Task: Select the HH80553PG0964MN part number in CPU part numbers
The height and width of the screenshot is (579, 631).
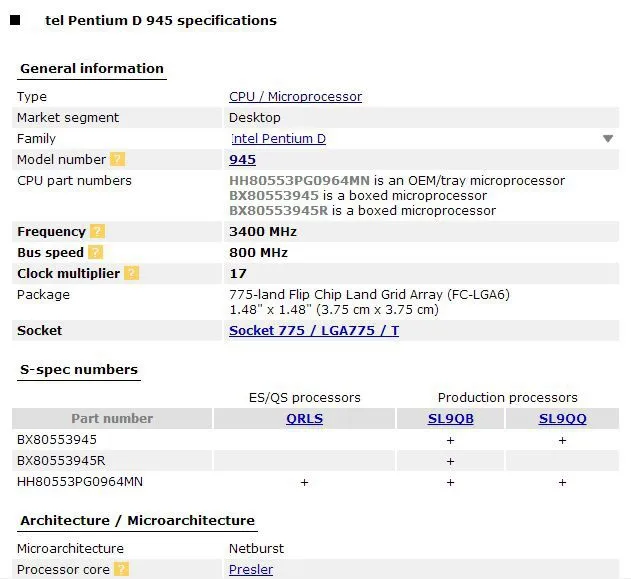Action: pos(299,180)
